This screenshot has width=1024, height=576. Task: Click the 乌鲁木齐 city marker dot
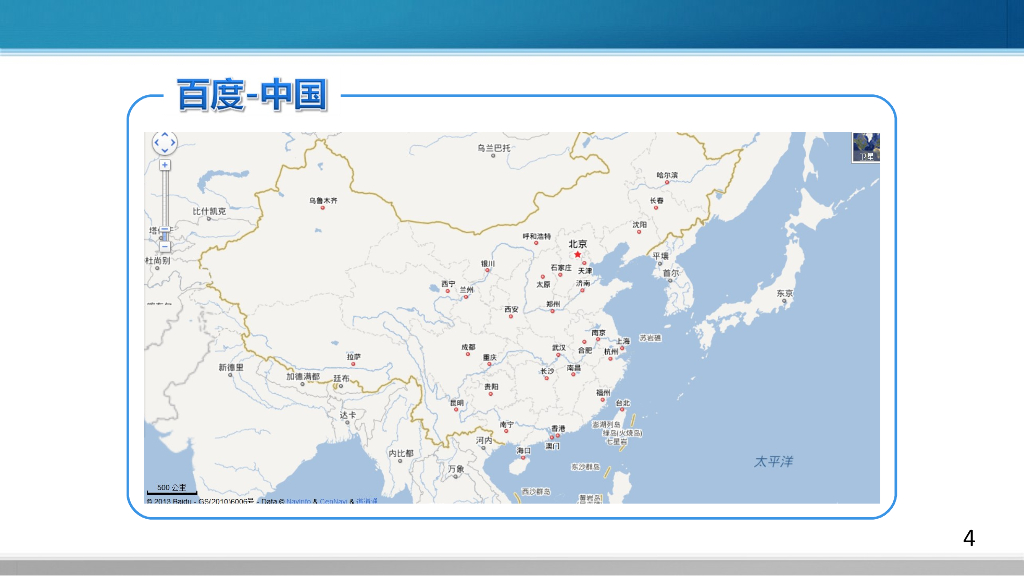[x=323, y=208]
